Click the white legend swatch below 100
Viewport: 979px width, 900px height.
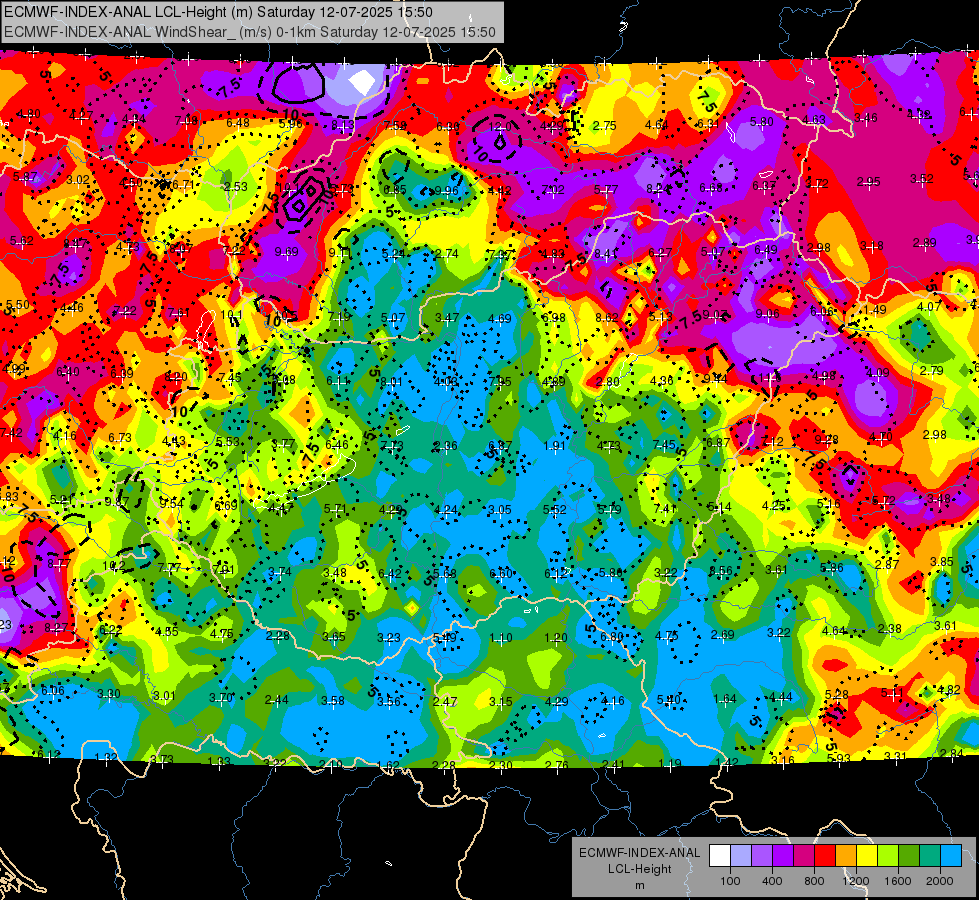pyautogui.click(x=720, y=856)
